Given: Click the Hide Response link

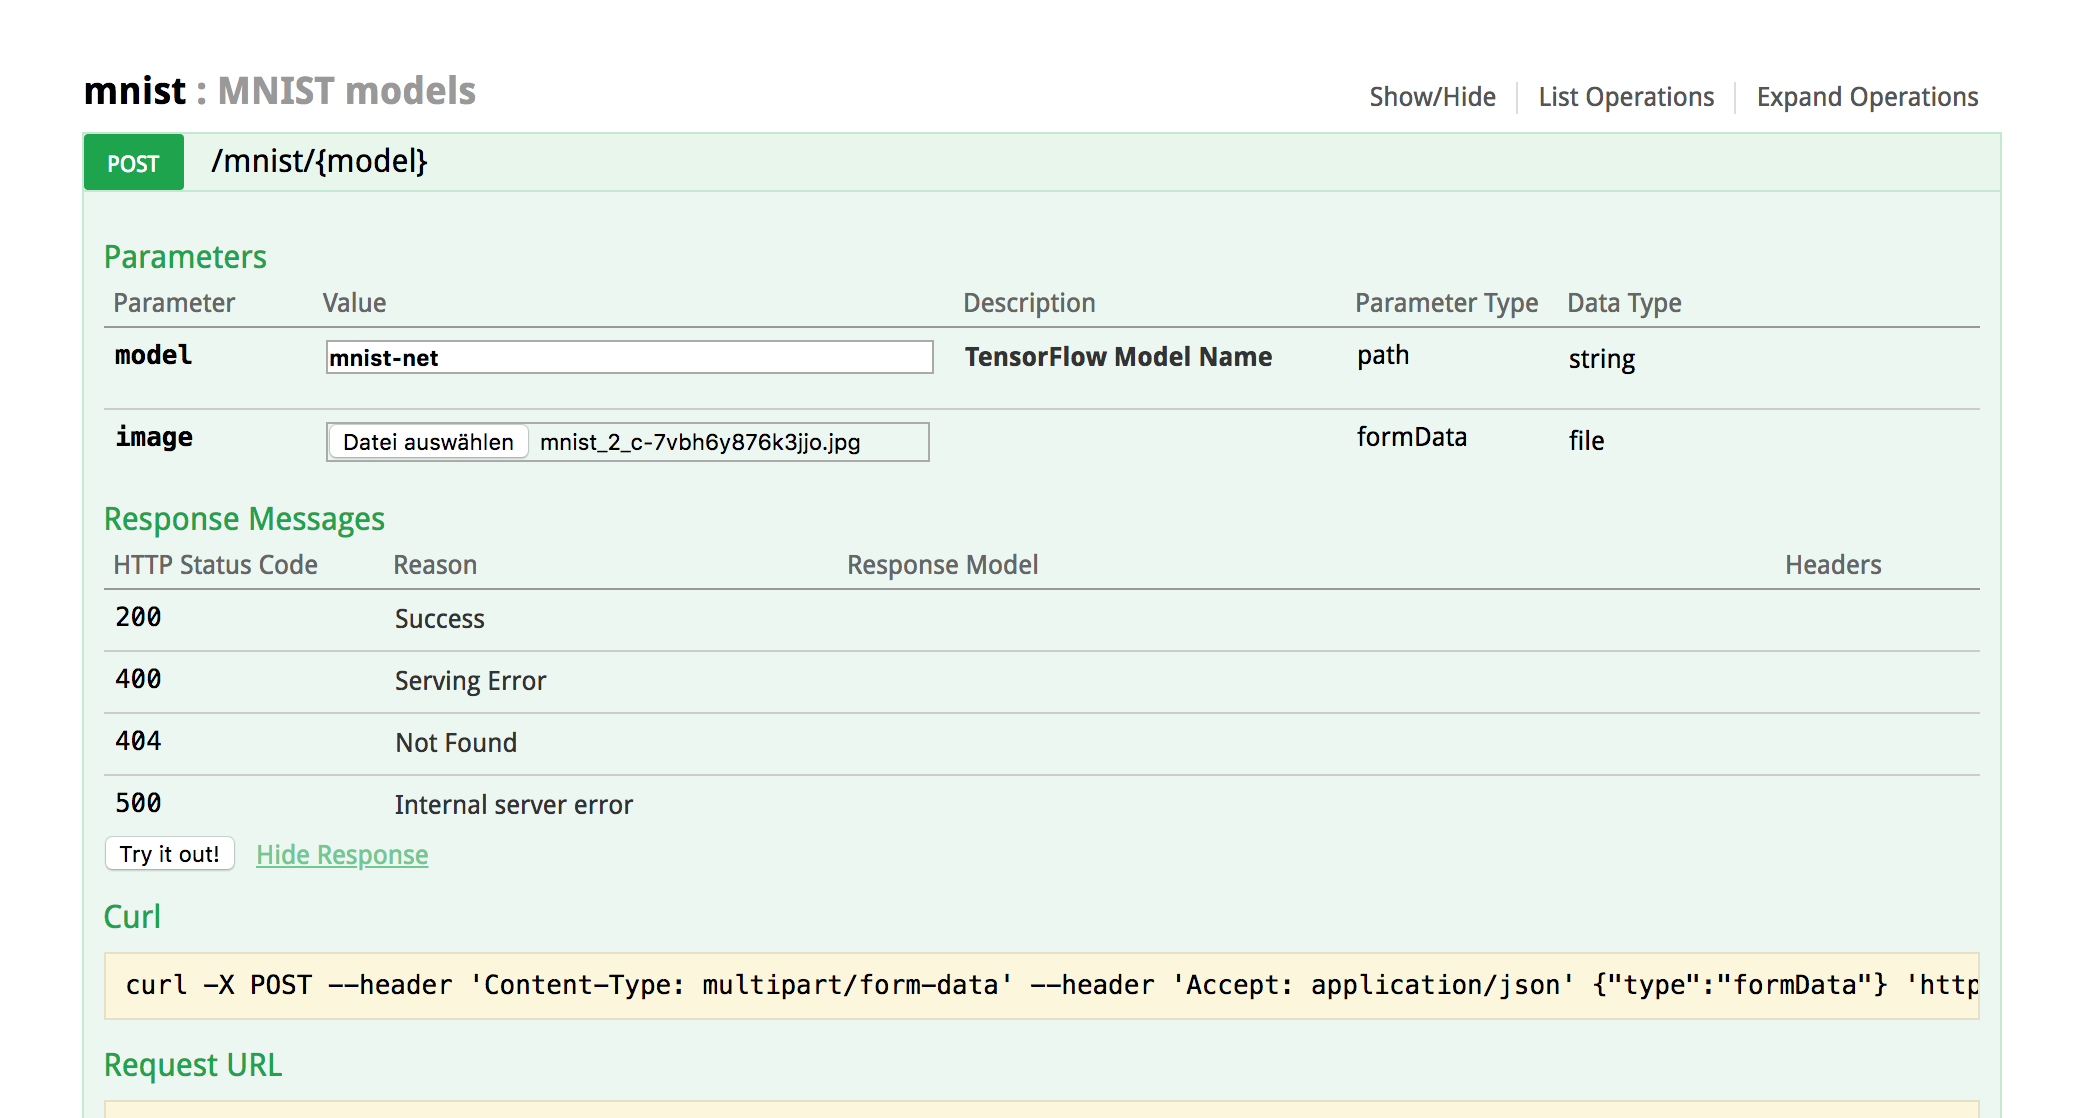Looking at the screenshot, I should click(342, 855).
